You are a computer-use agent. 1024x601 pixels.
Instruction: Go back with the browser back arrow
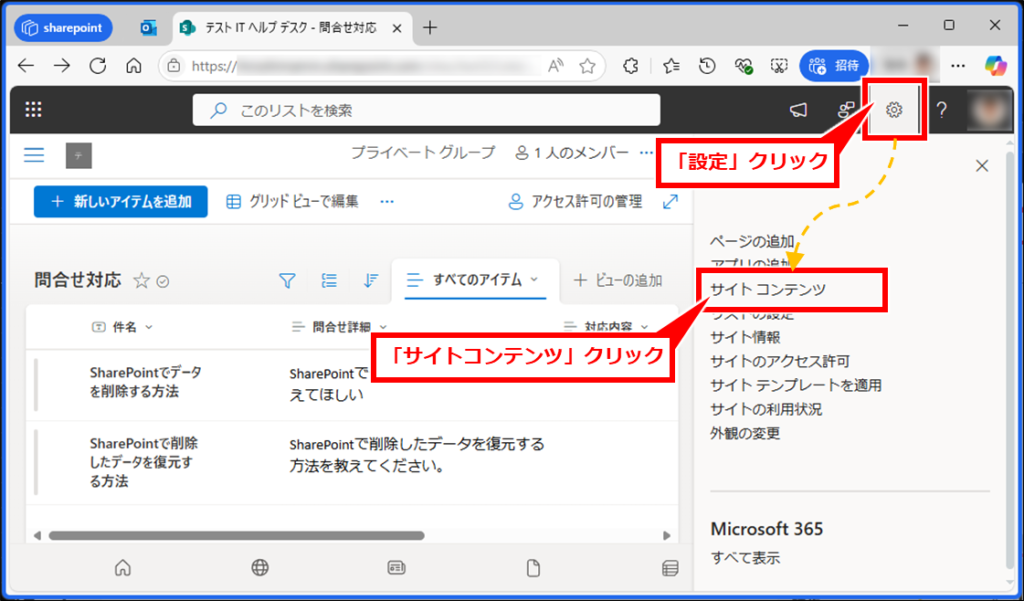pos(26,65)
